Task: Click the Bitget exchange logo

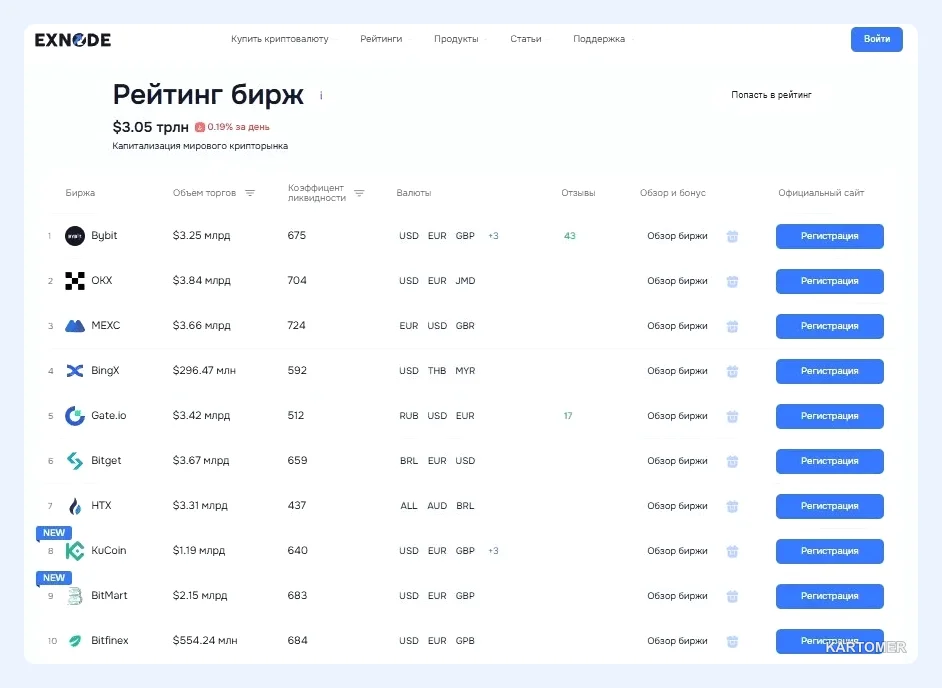Action: coord(75,461)
